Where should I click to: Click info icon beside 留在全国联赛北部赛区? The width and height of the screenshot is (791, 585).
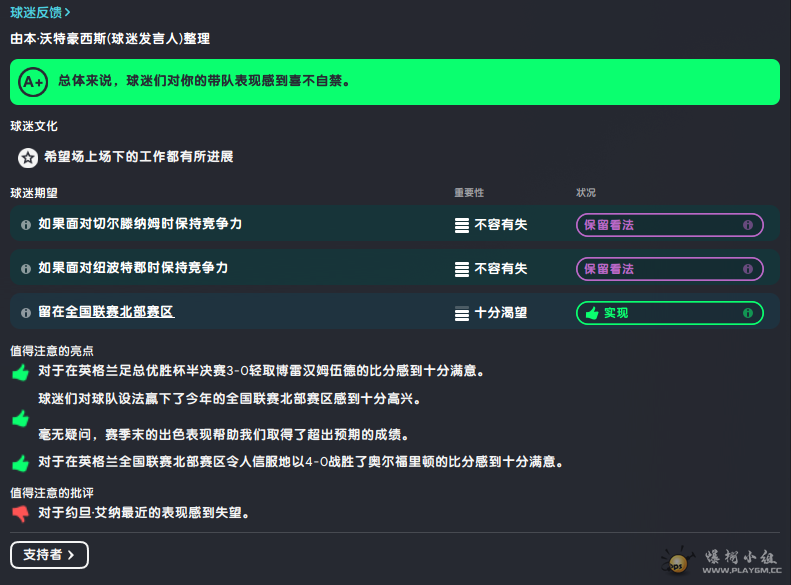(x=26, y=313)
